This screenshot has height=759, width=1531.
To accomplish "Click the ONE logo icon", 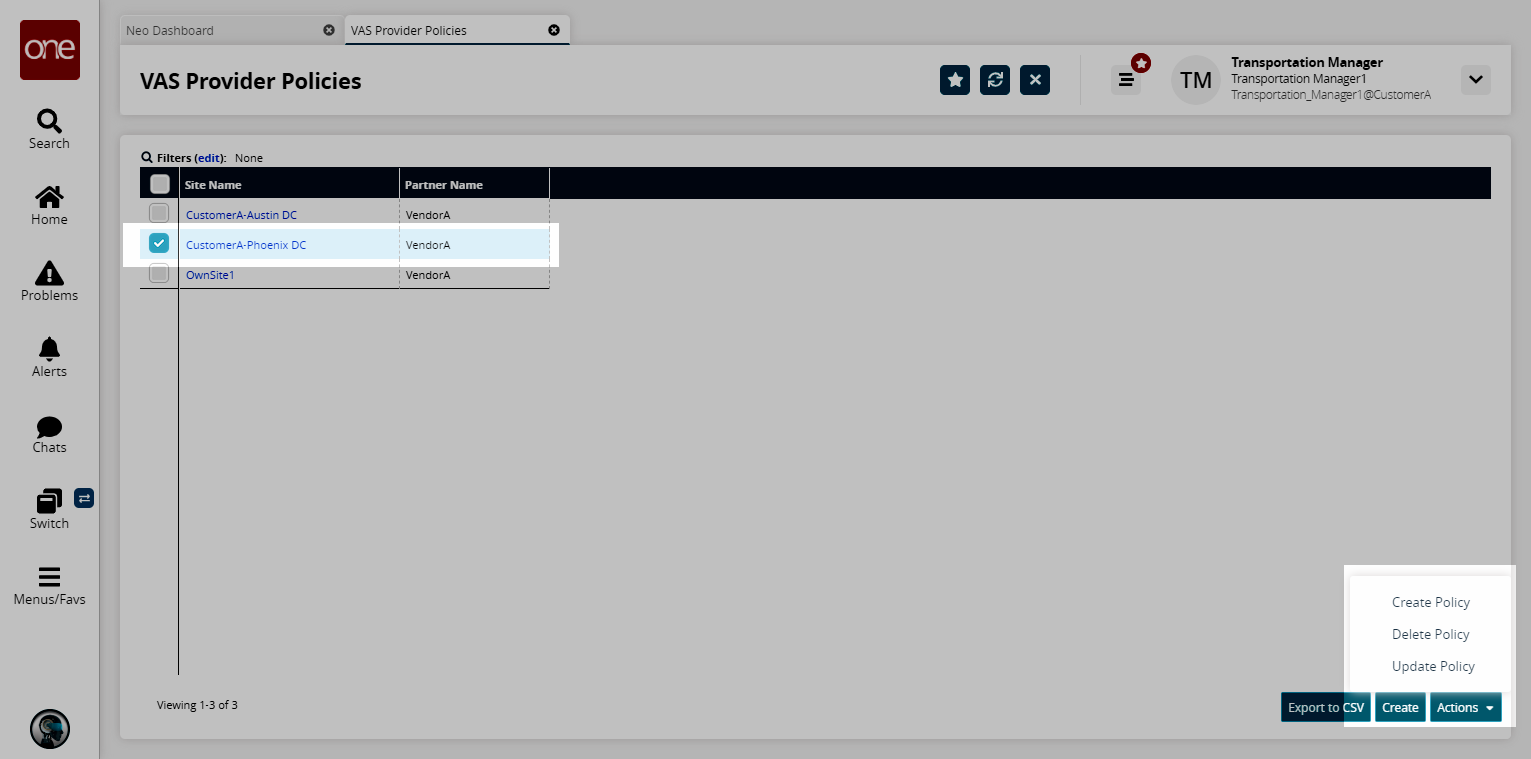I will 50,50.
